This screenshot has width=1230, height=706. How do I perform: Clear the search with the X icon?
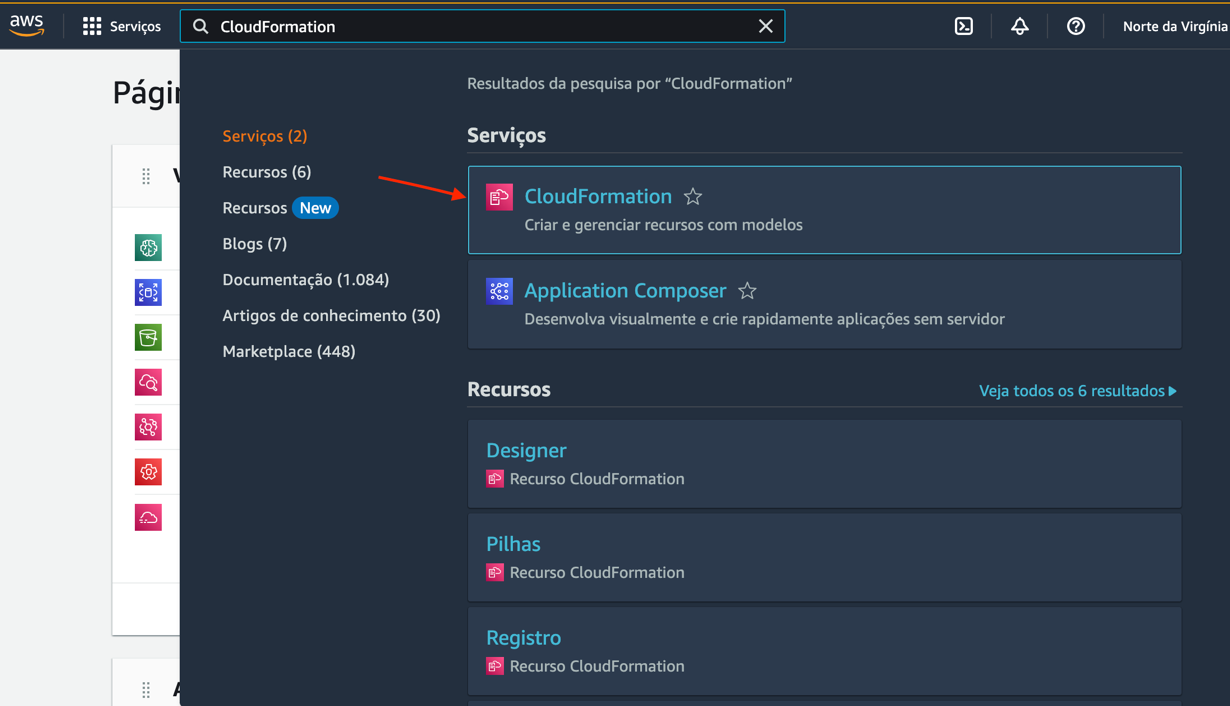click(x=765, y=26)
